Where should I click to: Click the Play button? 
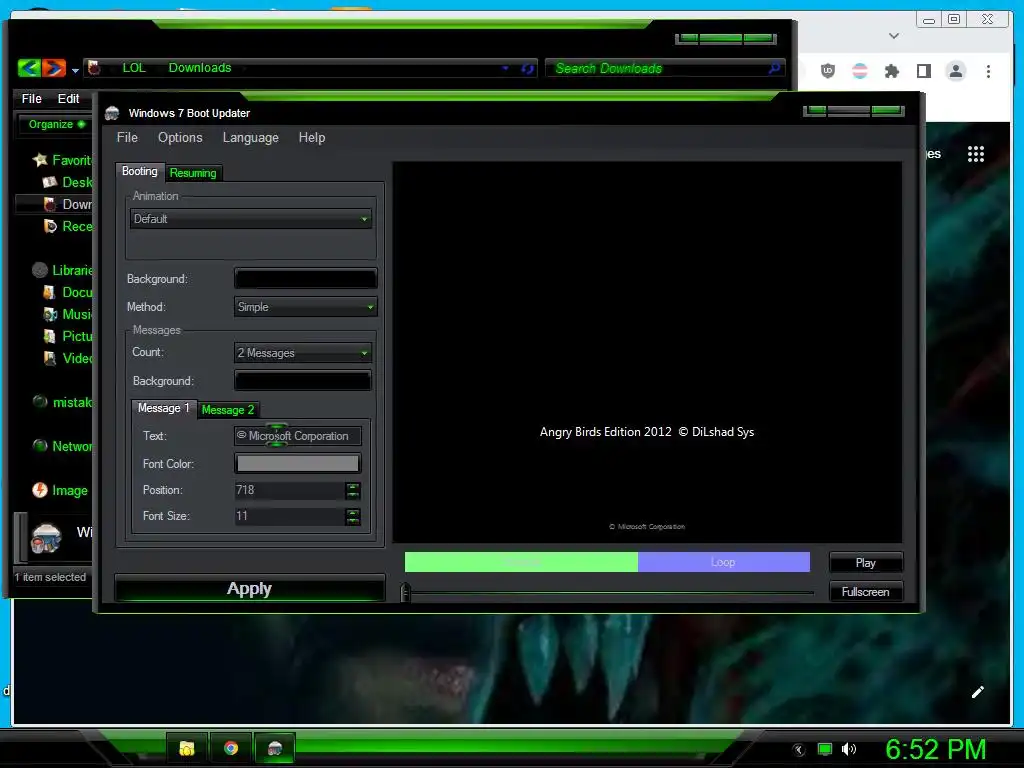[866, 562]
